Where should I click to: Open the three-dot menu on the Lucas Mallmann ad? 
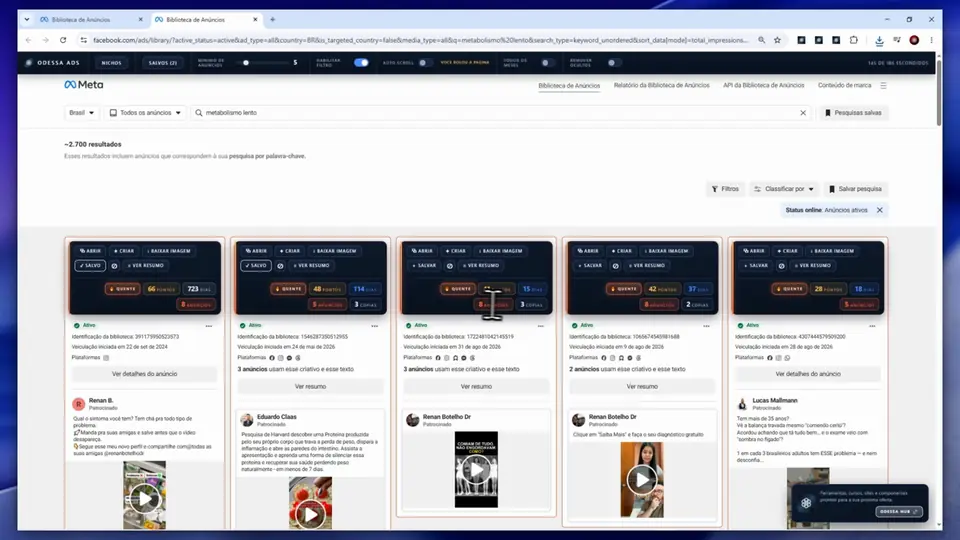click(872, 326)
